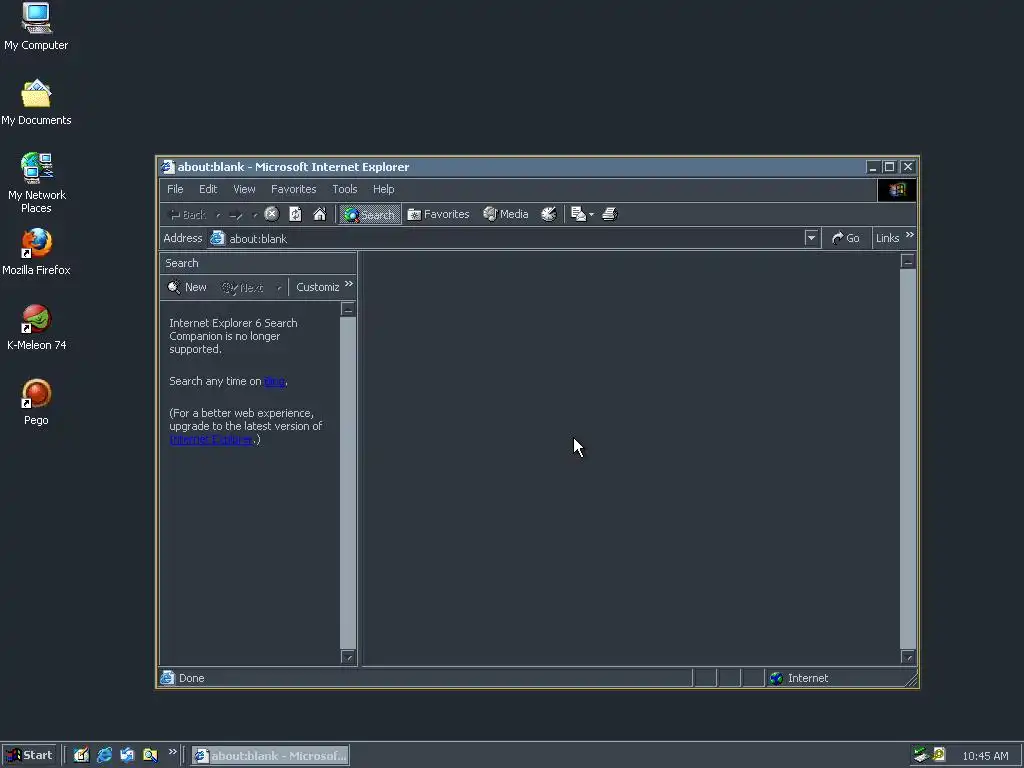
Task: Open the Next dropdown arrow in Search pane
Action: point(279,287)
